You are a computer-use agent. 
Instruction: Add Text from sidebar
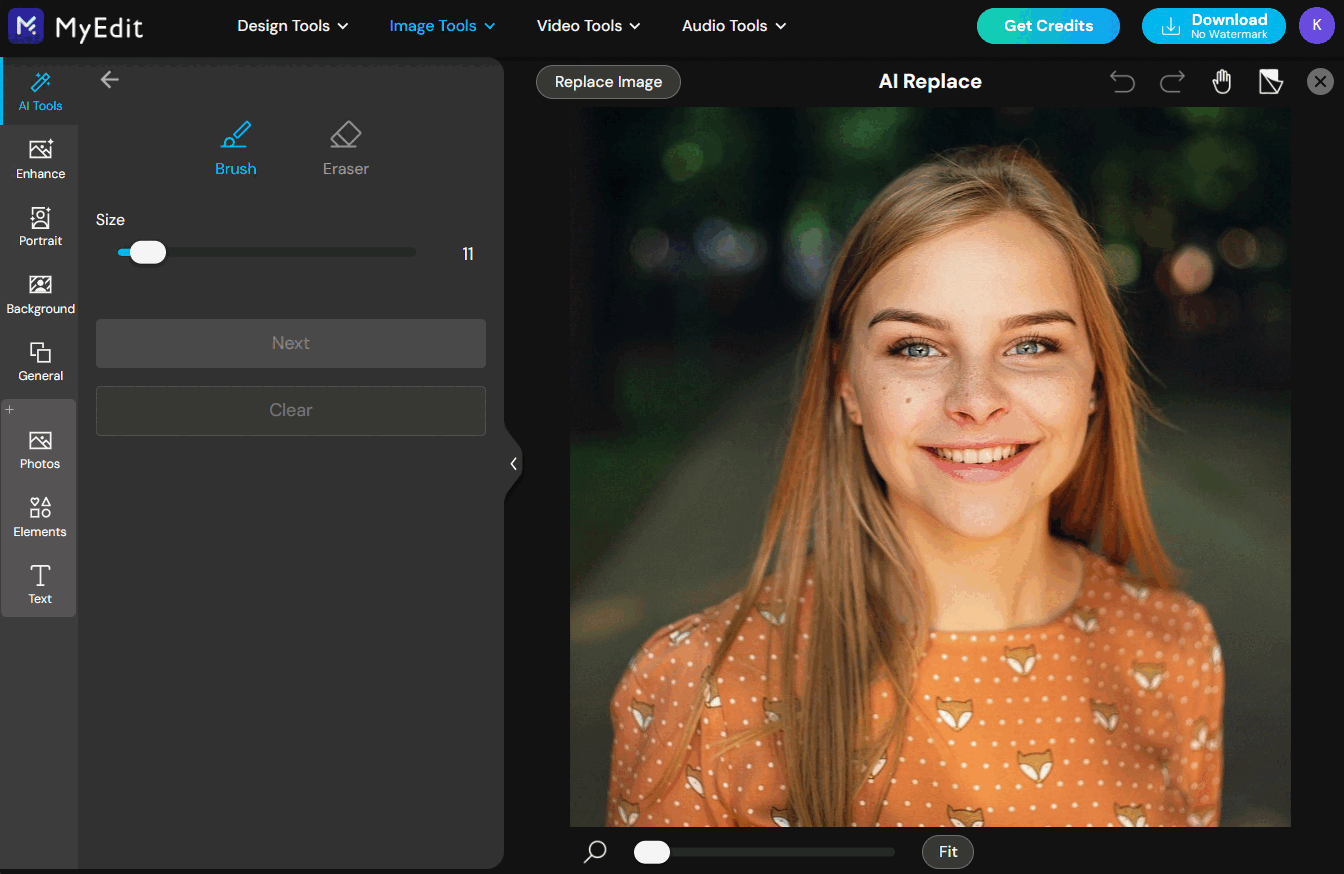click(40, 584)
